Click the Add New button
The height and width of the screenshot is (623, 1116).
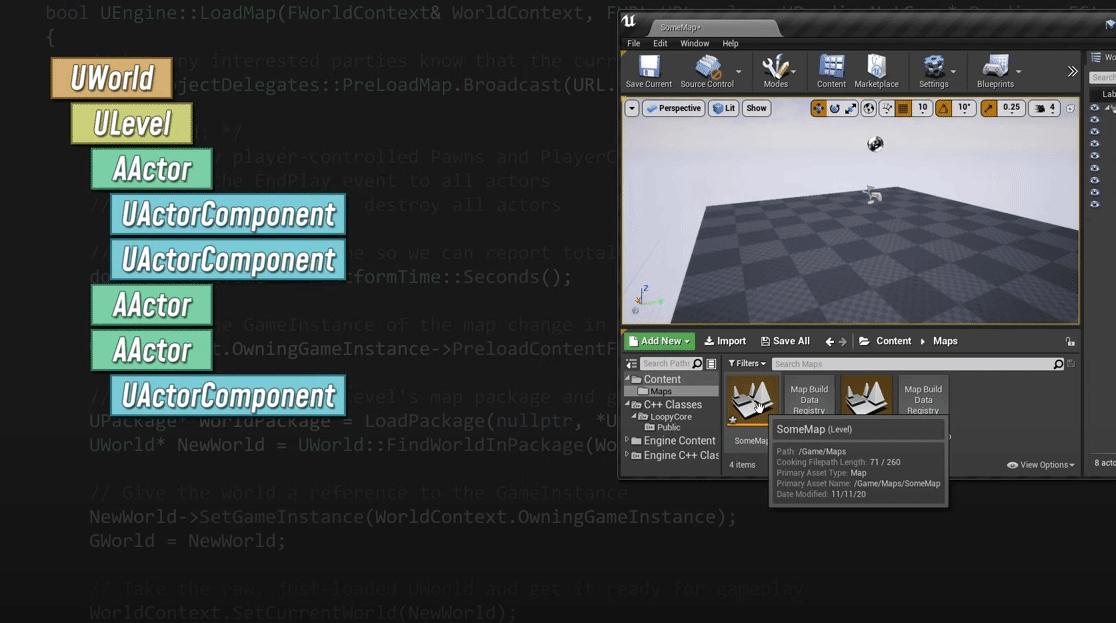point(660,341)
